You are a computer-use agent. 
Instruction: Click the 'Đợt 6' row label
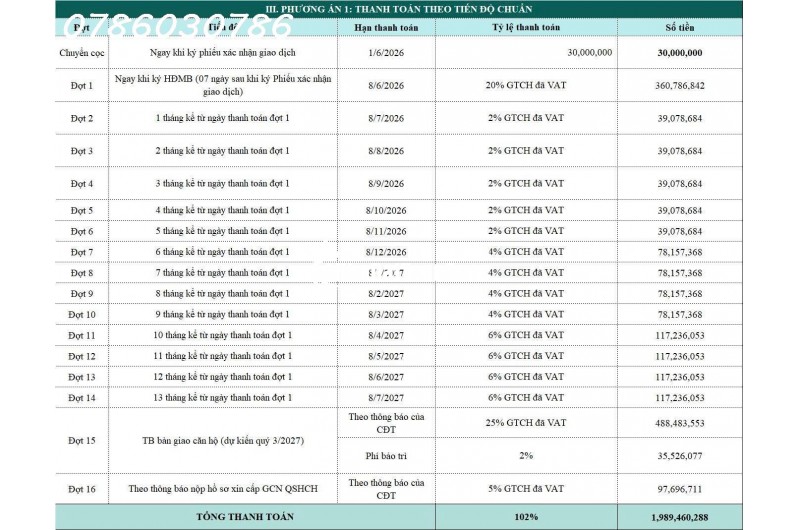82,231
